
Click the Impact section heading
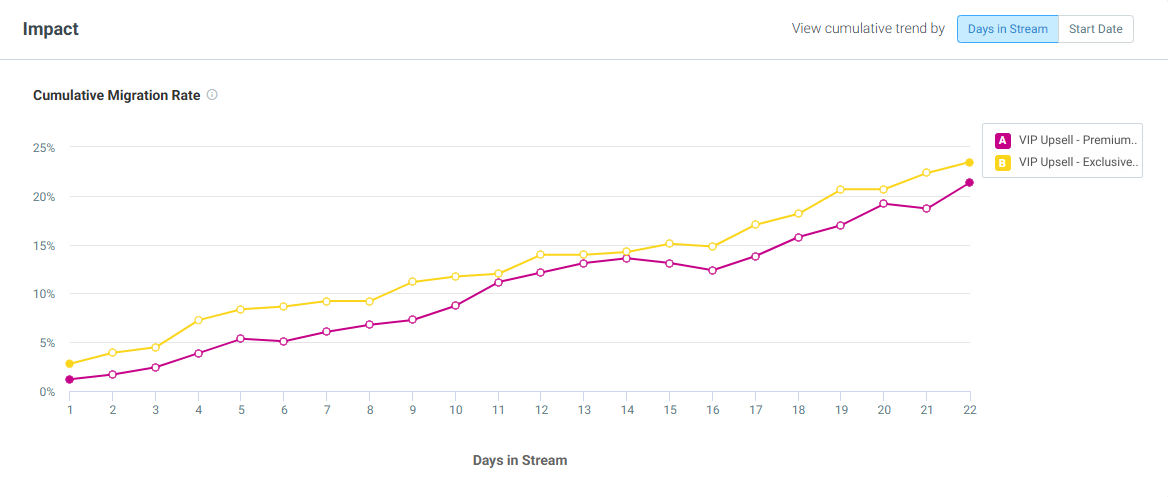[51, 30]
